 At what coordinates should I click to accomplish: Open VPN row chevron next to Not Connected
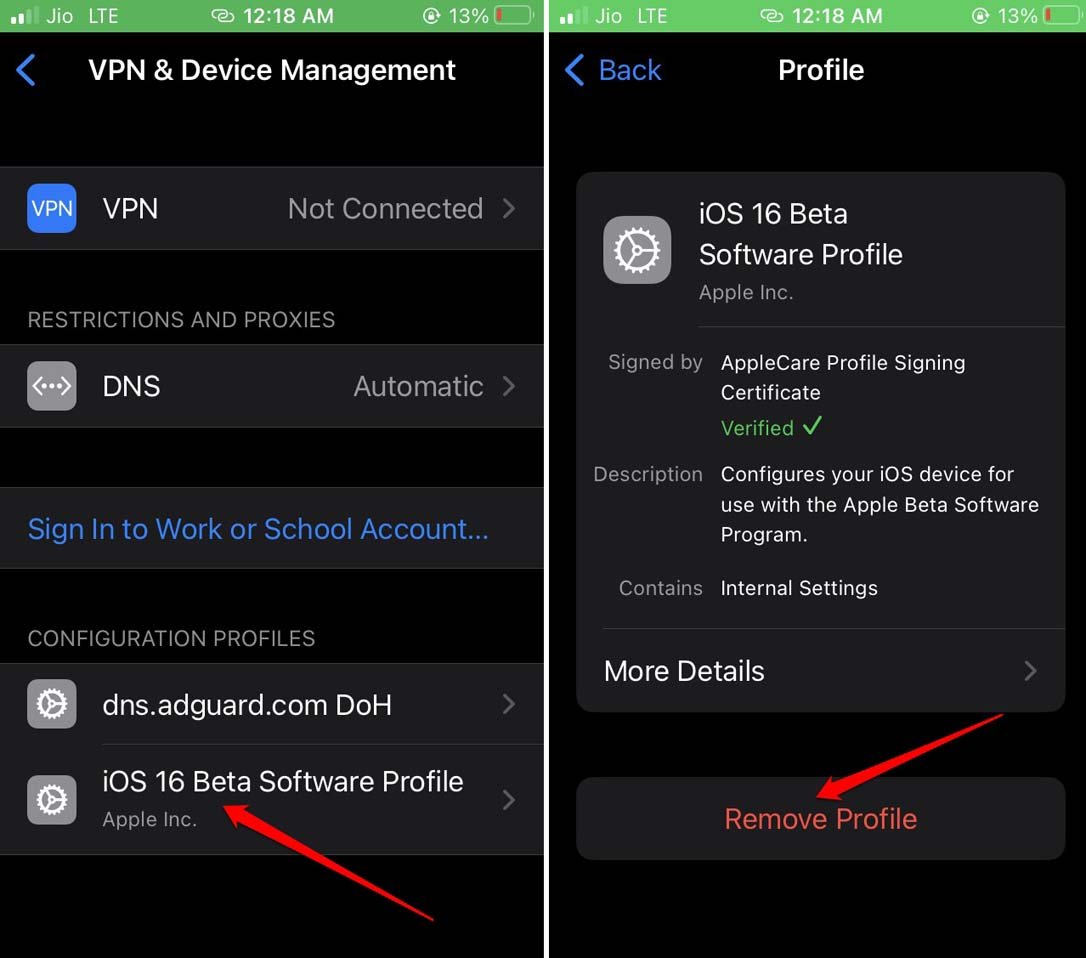pyautogui.click(x=509, y=208)
